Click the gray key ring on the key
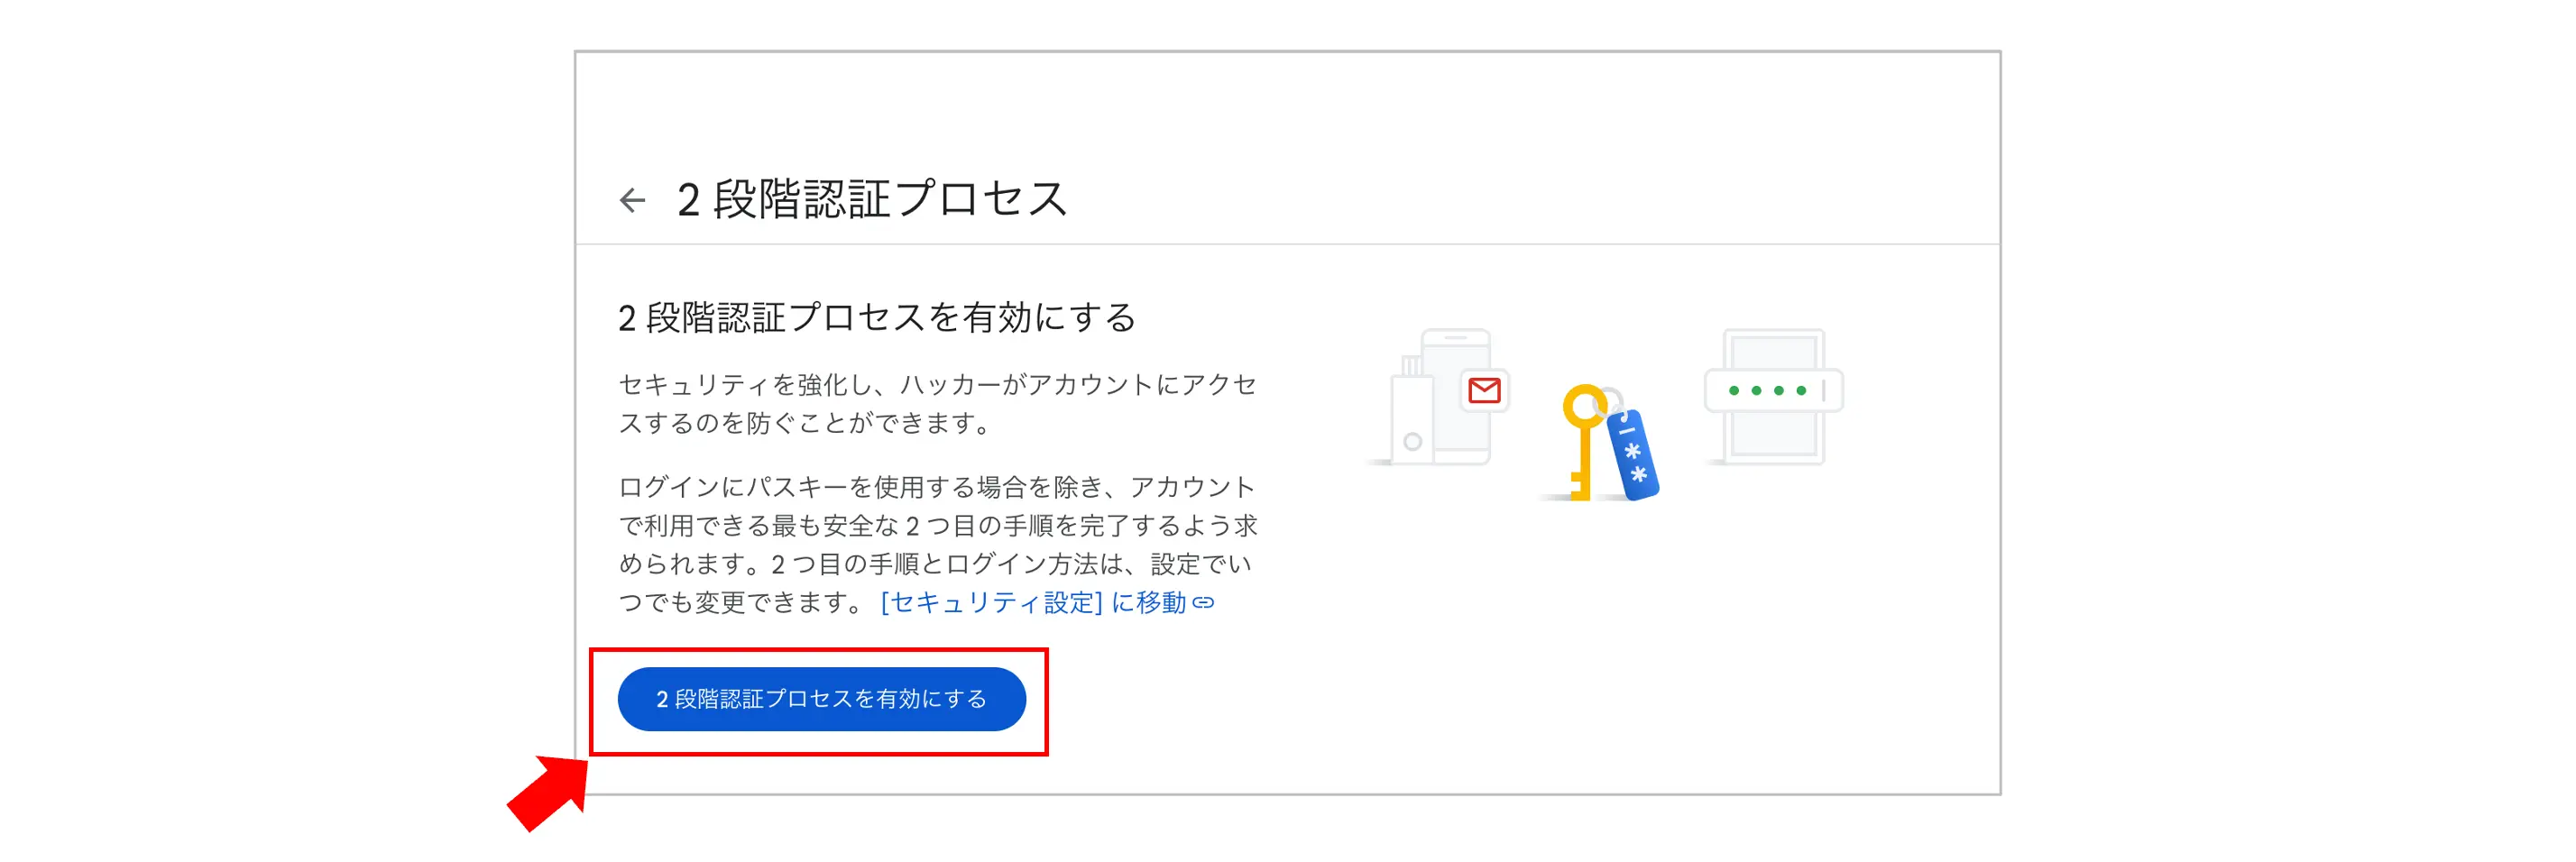 coord(1614,396)
